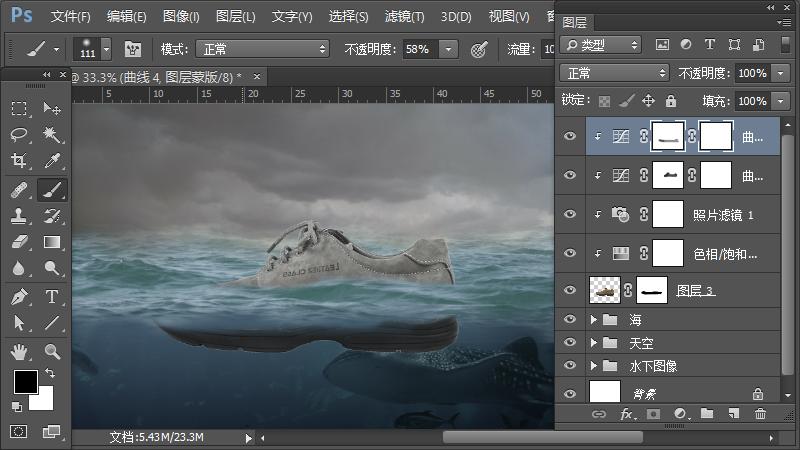800x450 pixels.
Task: Expand the 海 layer group
Action: [x=593, y=319]
